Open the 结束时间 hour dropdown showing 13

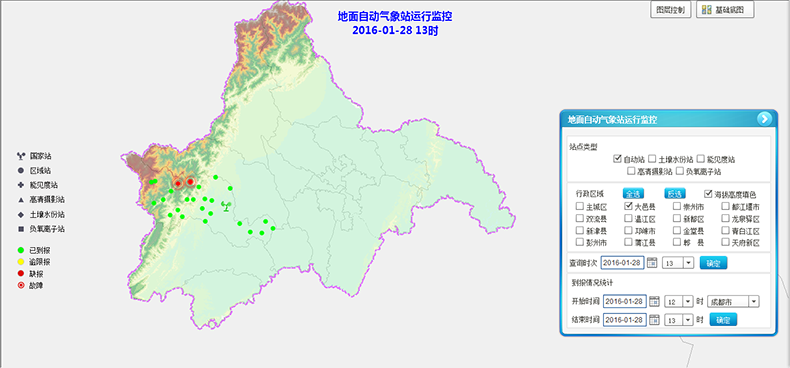tap(679, 320)
